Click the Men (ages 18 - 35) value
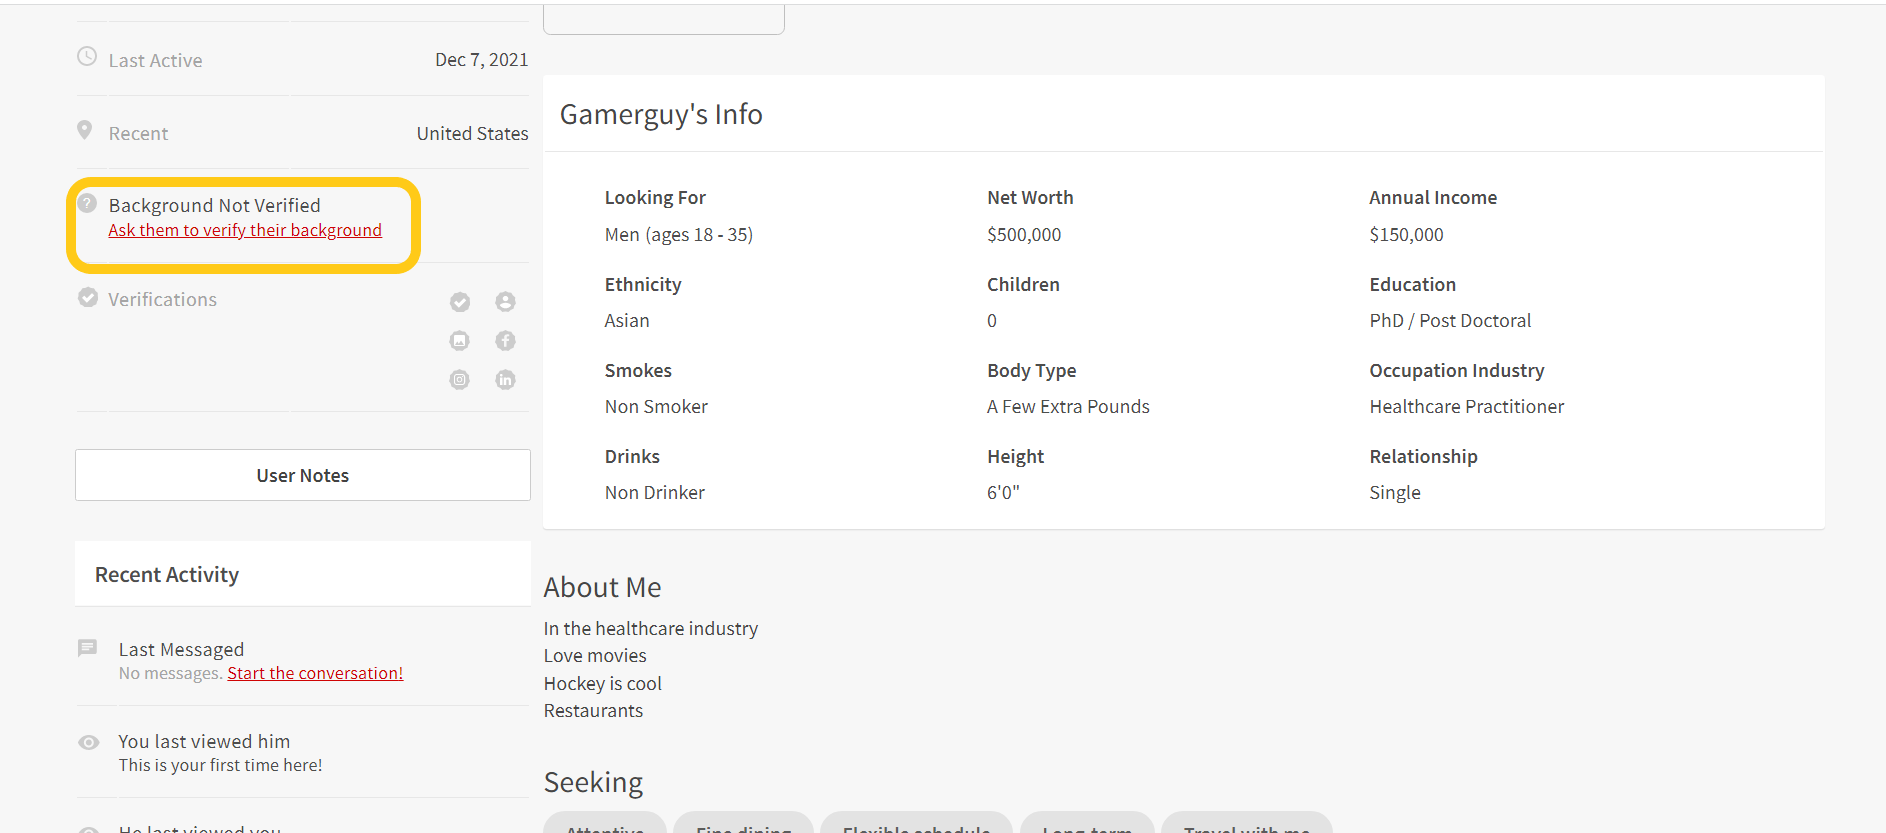 tap(679, 234)
